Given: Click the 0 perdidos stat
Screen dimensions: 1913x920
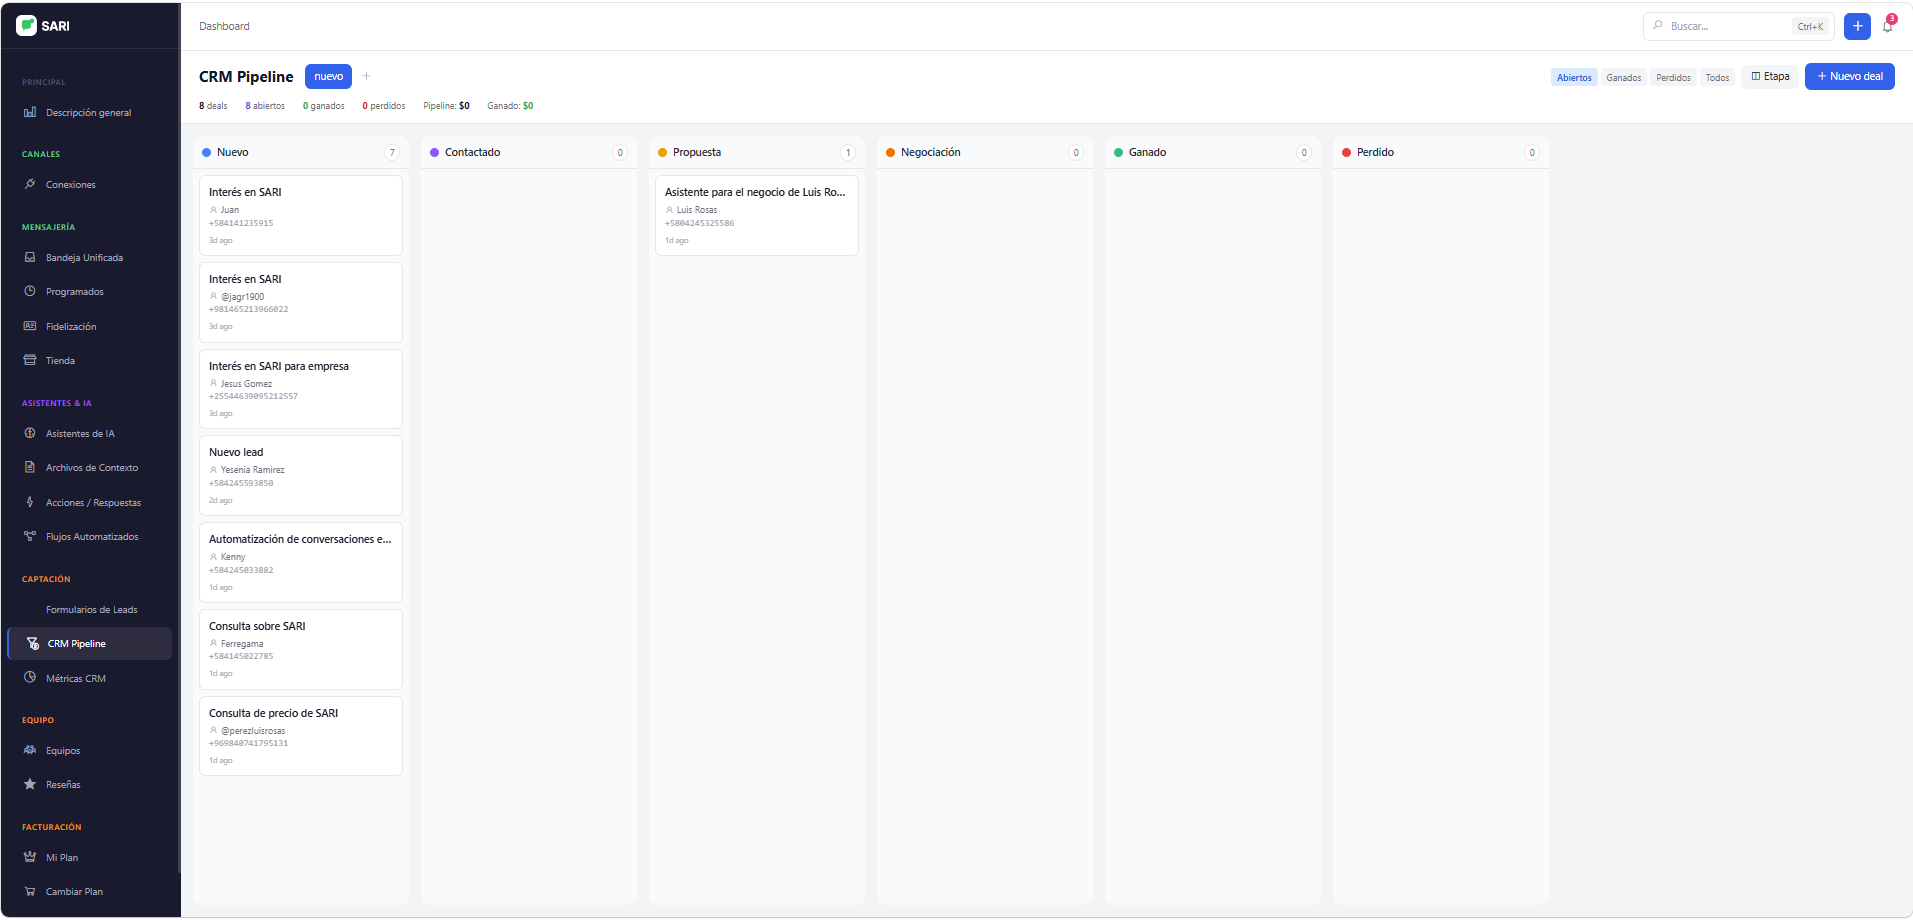Looking at the screenshot, I should [x=384, y=106].
